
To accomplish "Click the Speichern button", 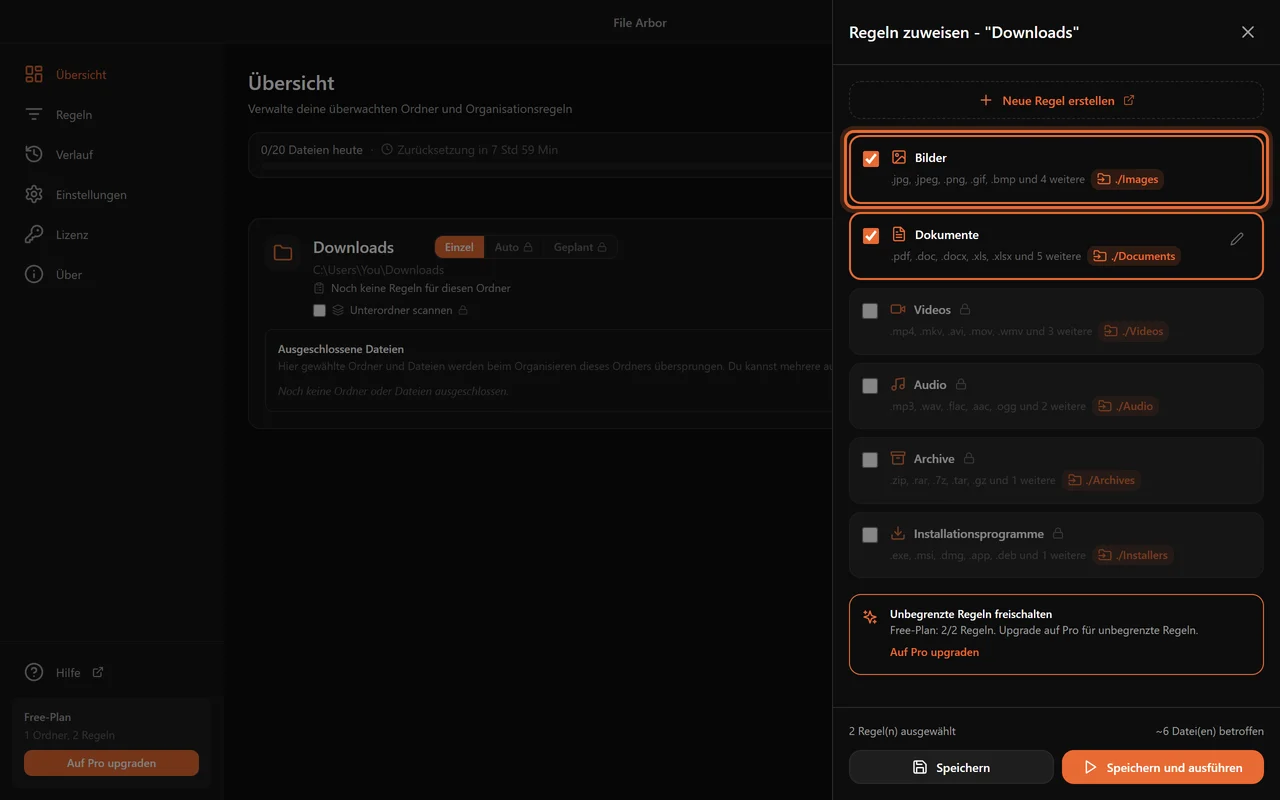I will 951,768.
